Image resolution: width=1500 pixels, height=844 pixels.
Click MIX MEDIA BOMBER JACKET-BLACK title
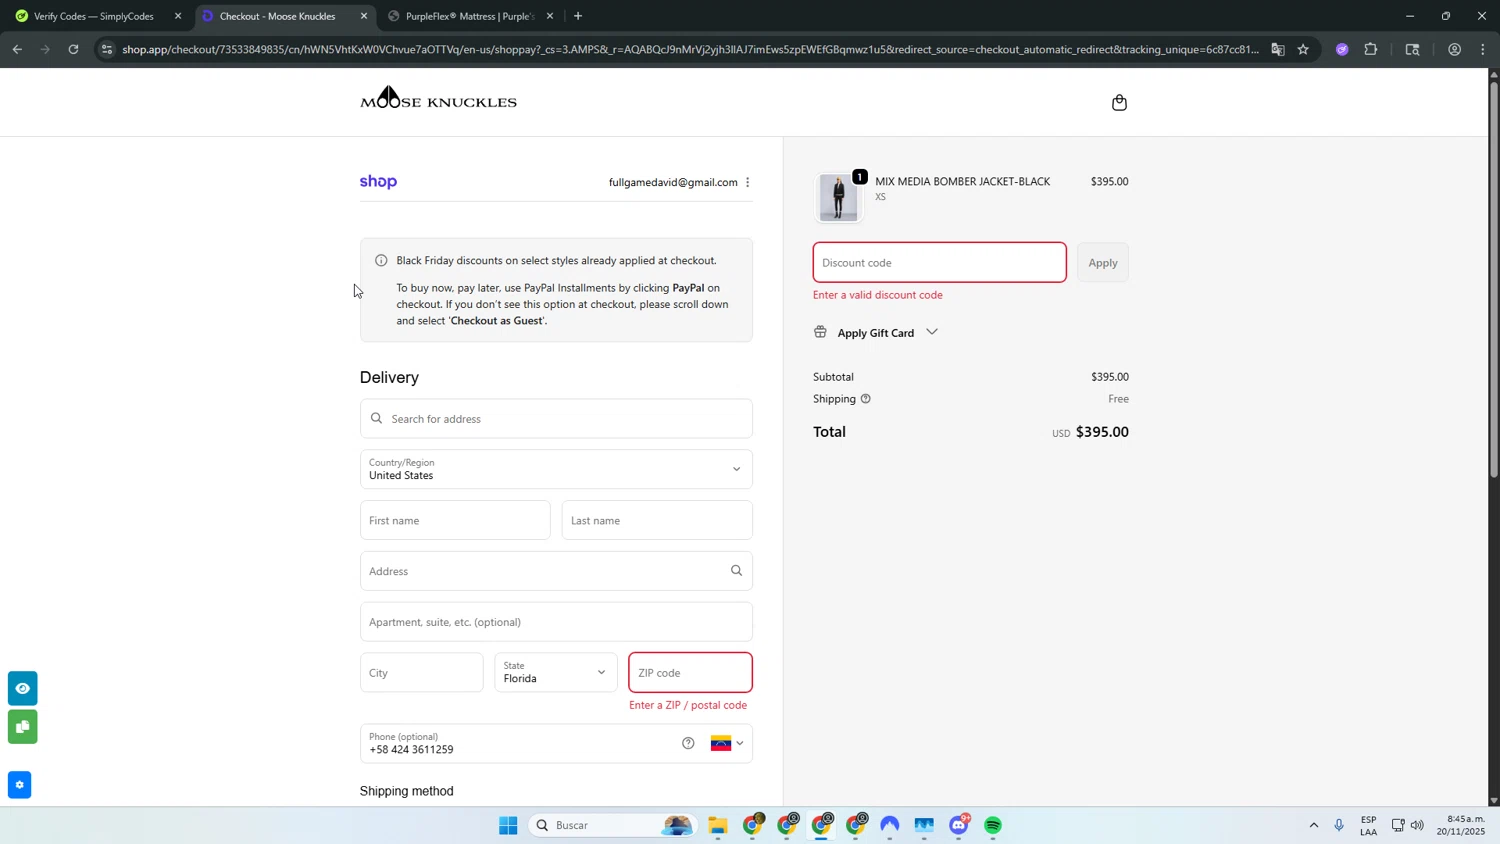[962, 181]
